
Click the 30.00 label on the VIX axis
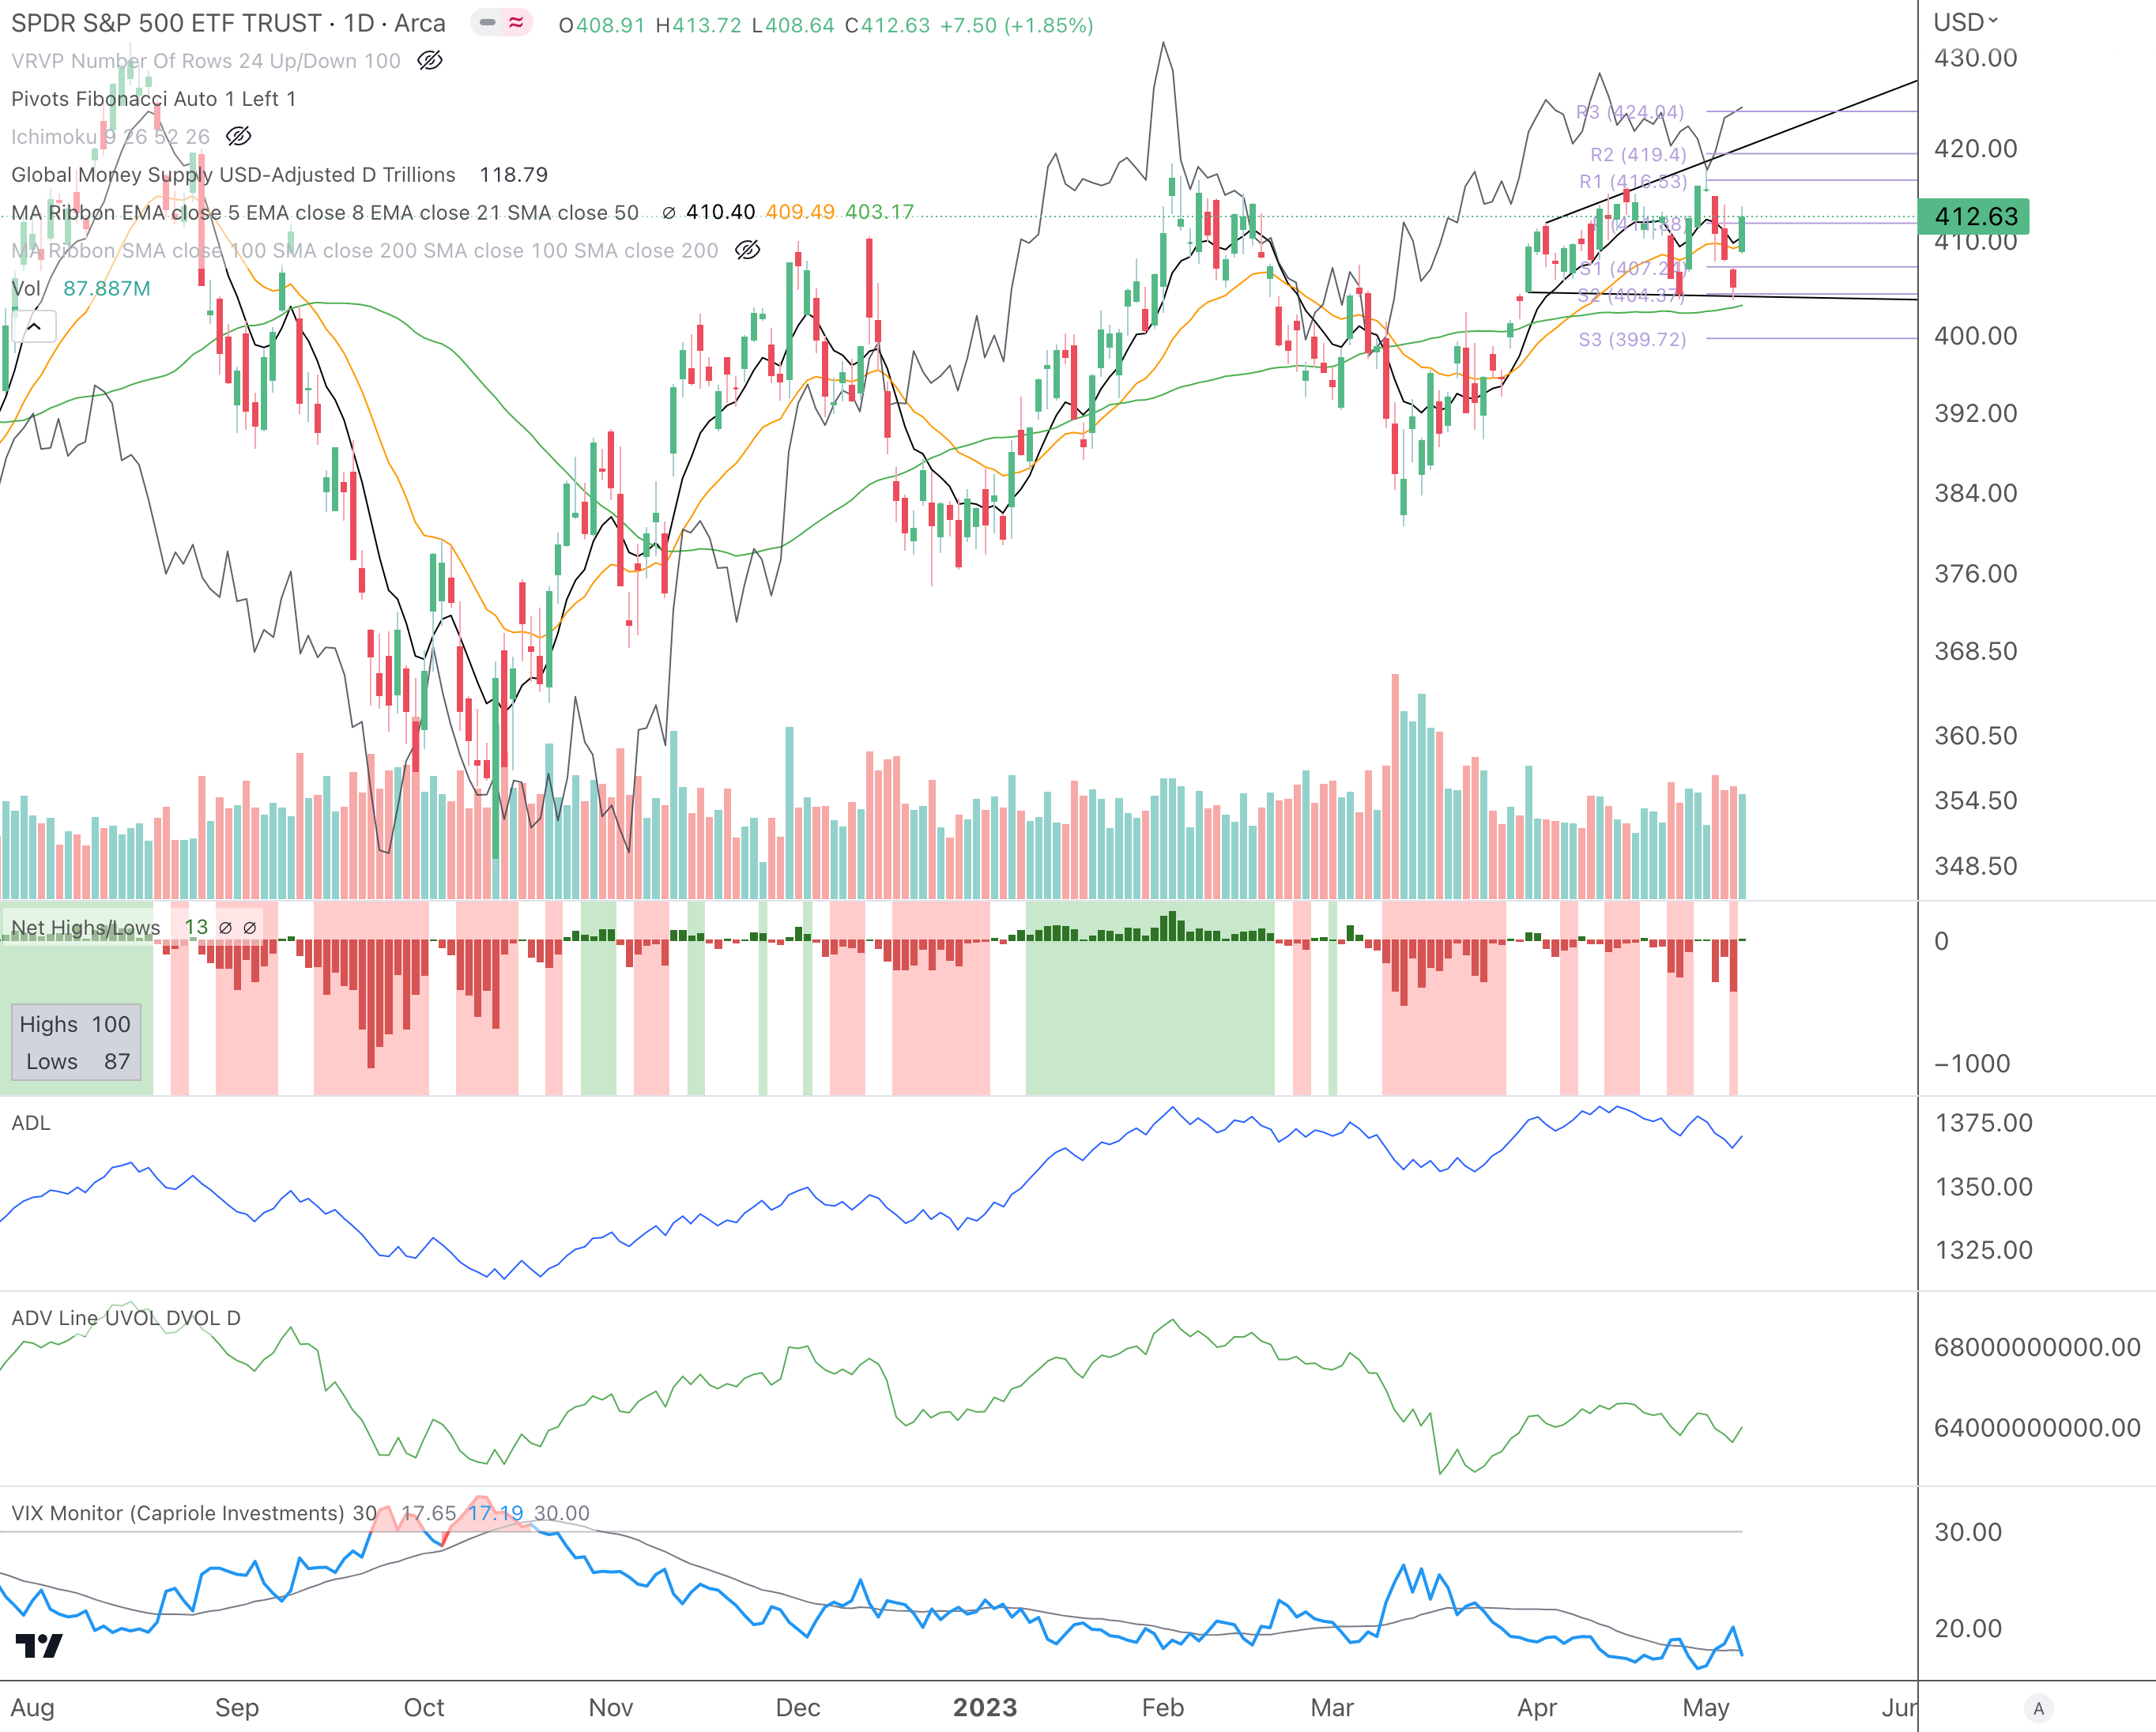point(1968,1532)
